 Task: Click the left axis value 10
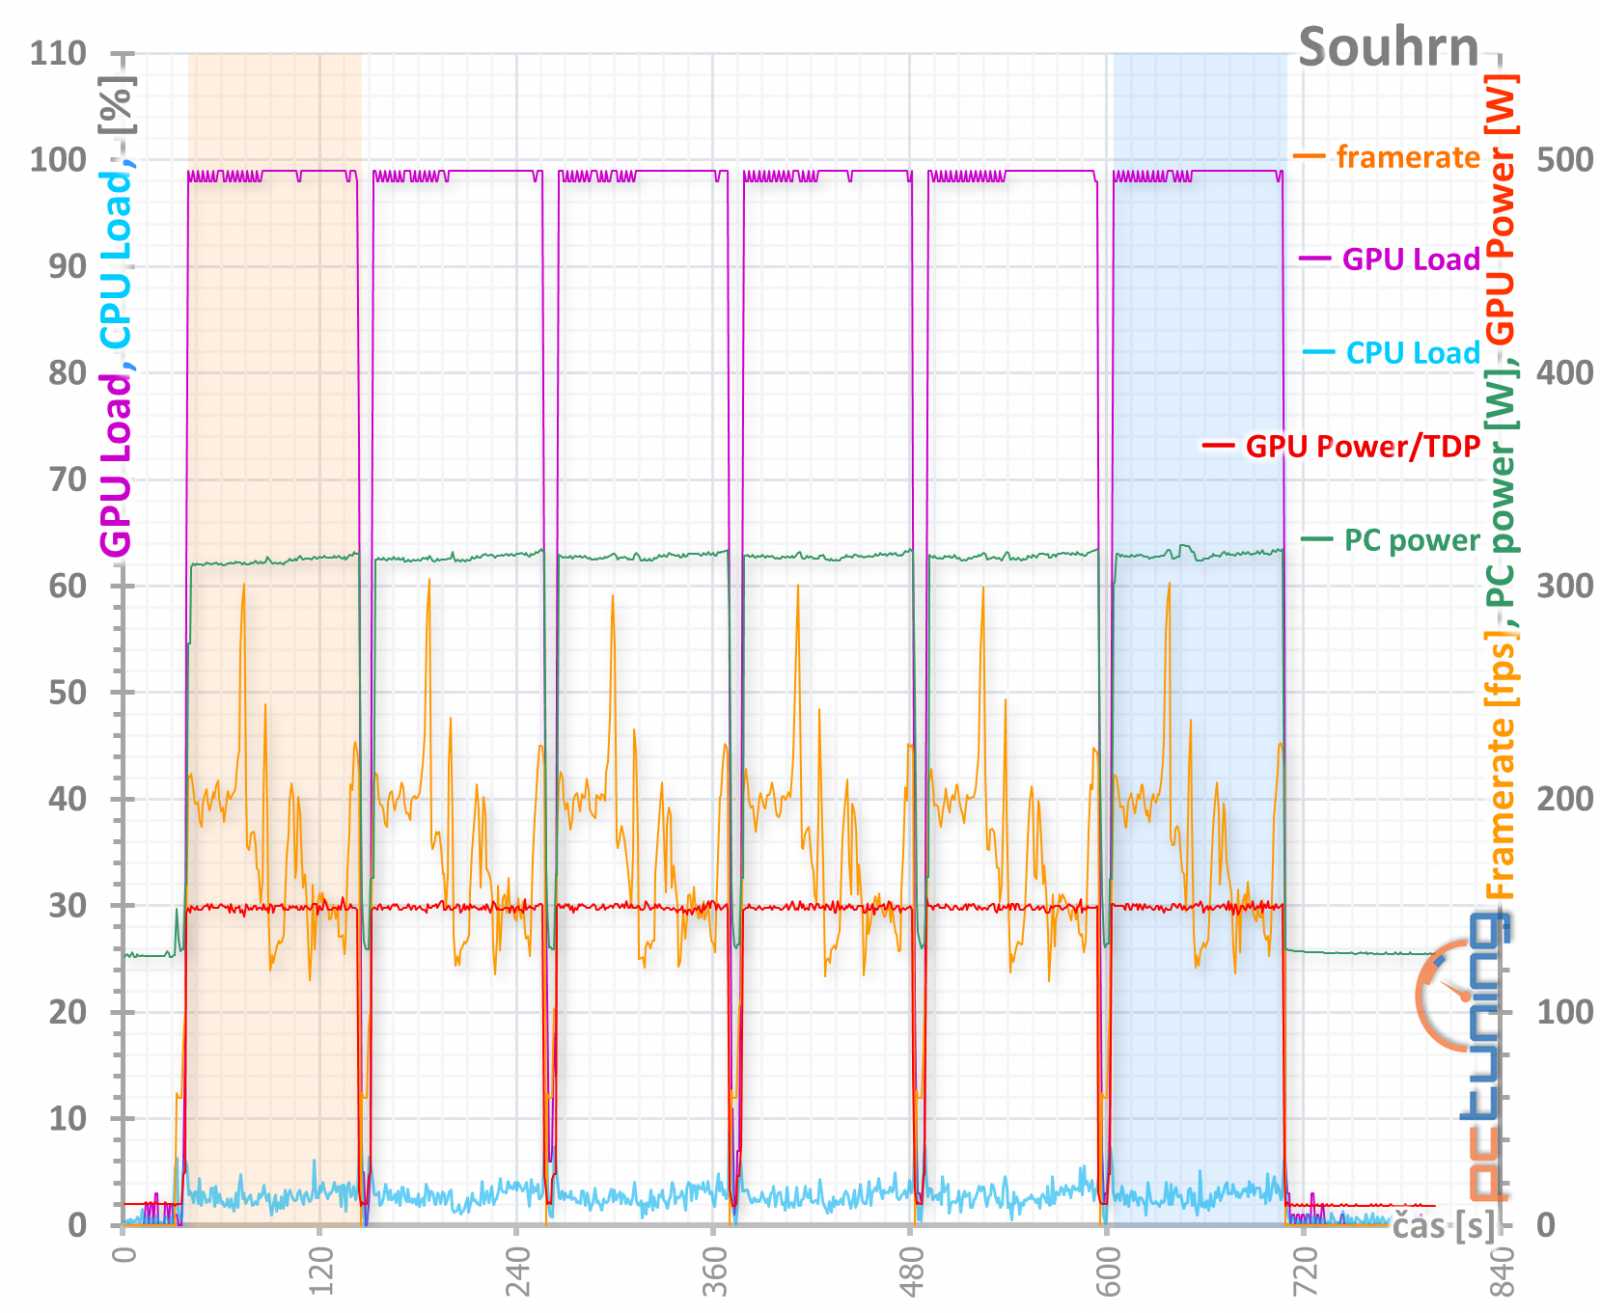click(x=68, y=1119)
